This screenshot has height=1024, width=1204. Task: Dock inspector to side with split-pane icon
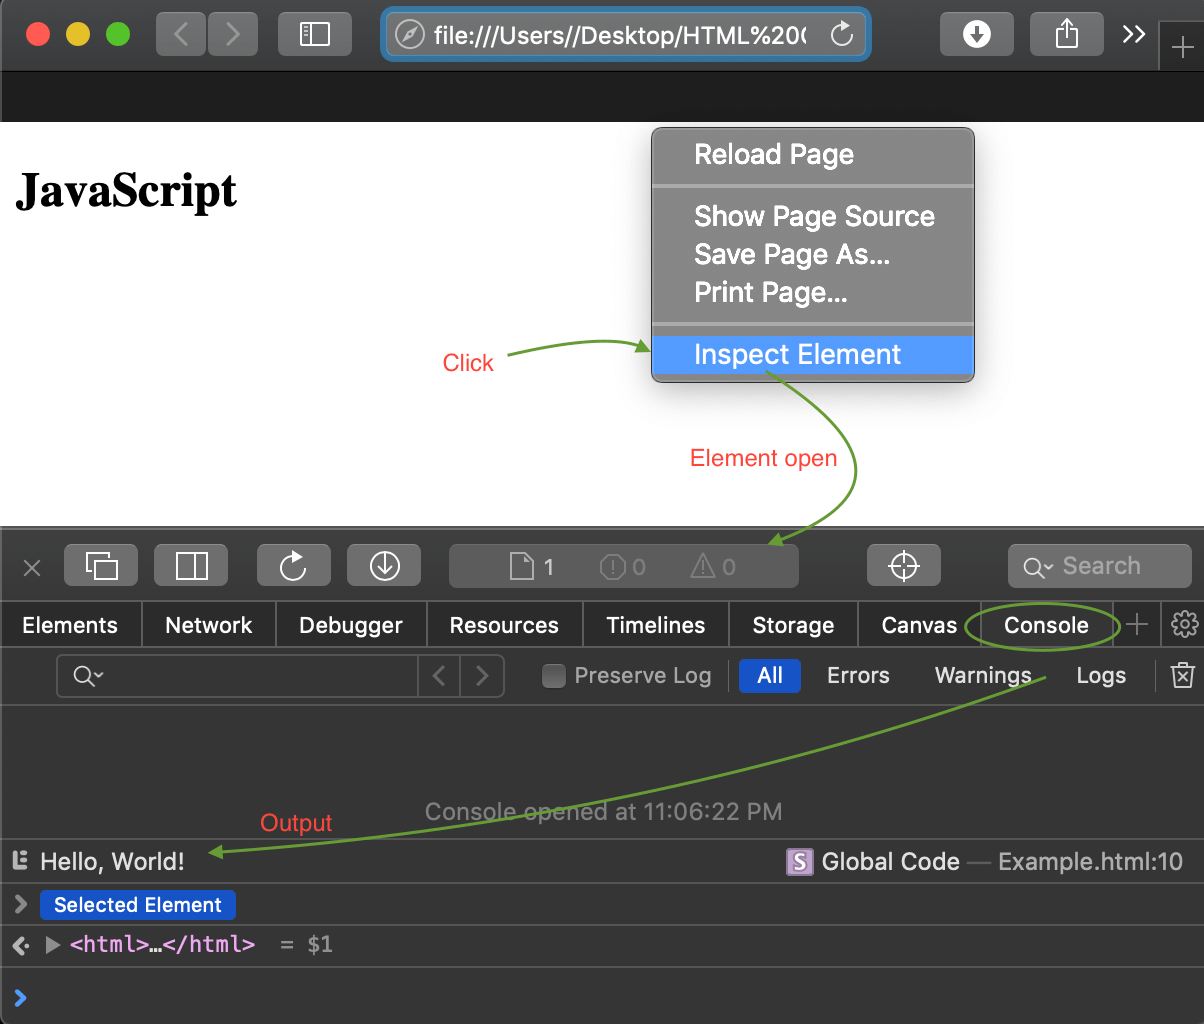click(190, 565)
